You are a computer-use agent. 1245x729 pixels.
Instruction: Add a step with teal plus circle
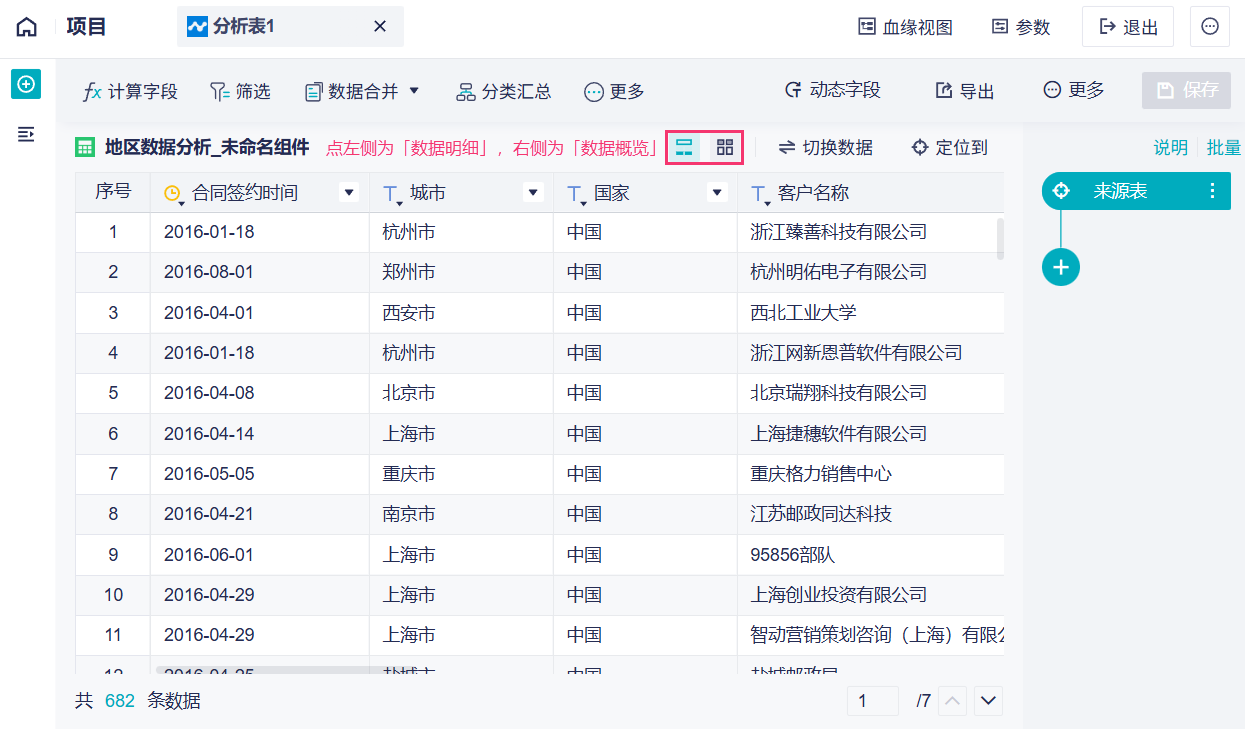click(1061, 267)
